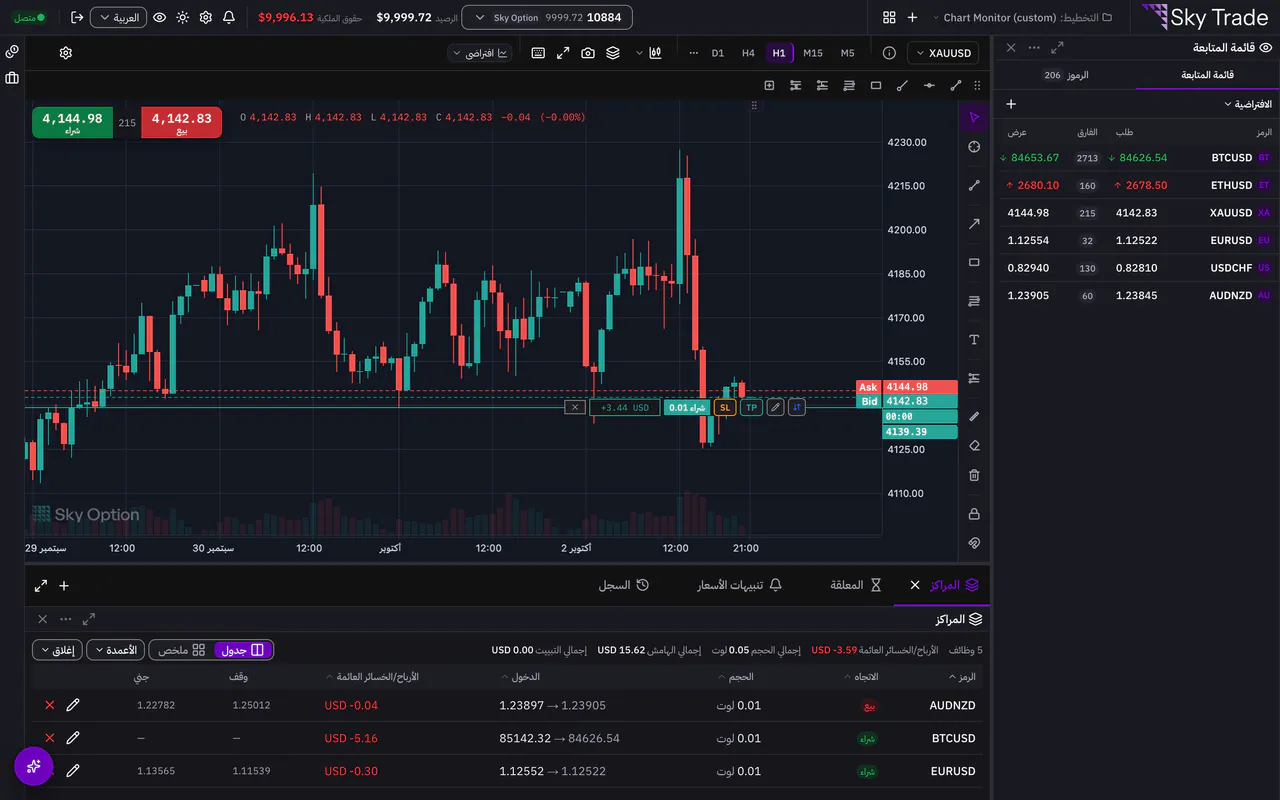Take a chart snapshot with camera icon
1280x800 pixels.
[x=588, y=53]
